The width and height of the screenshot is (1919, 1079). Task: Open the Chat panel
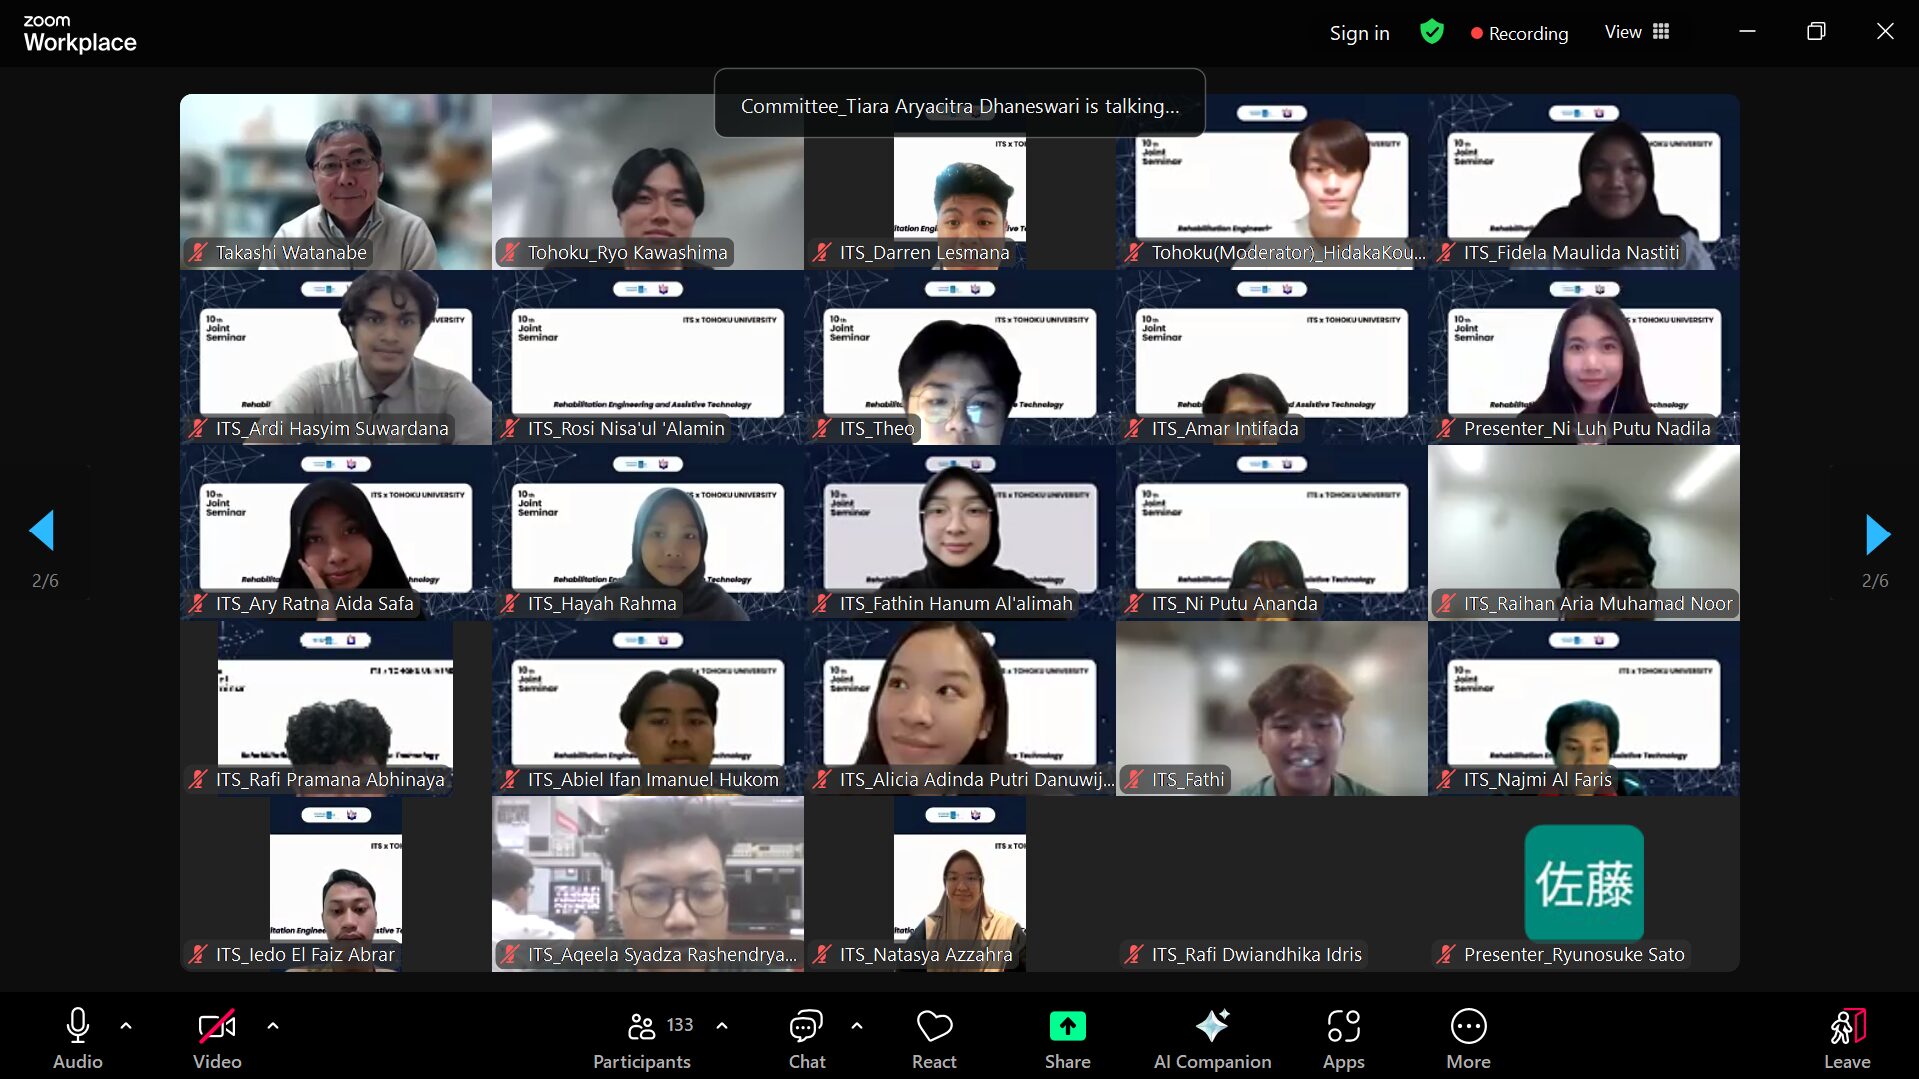point(806,1038)
